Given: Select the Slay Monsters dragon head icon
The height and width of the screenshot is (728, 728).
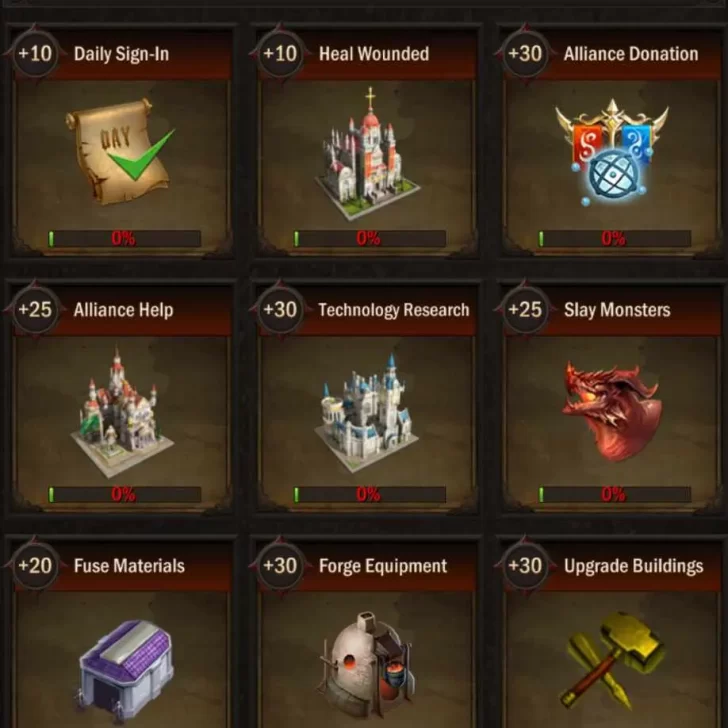Looking at the screenshot, I should click(612, 412).
